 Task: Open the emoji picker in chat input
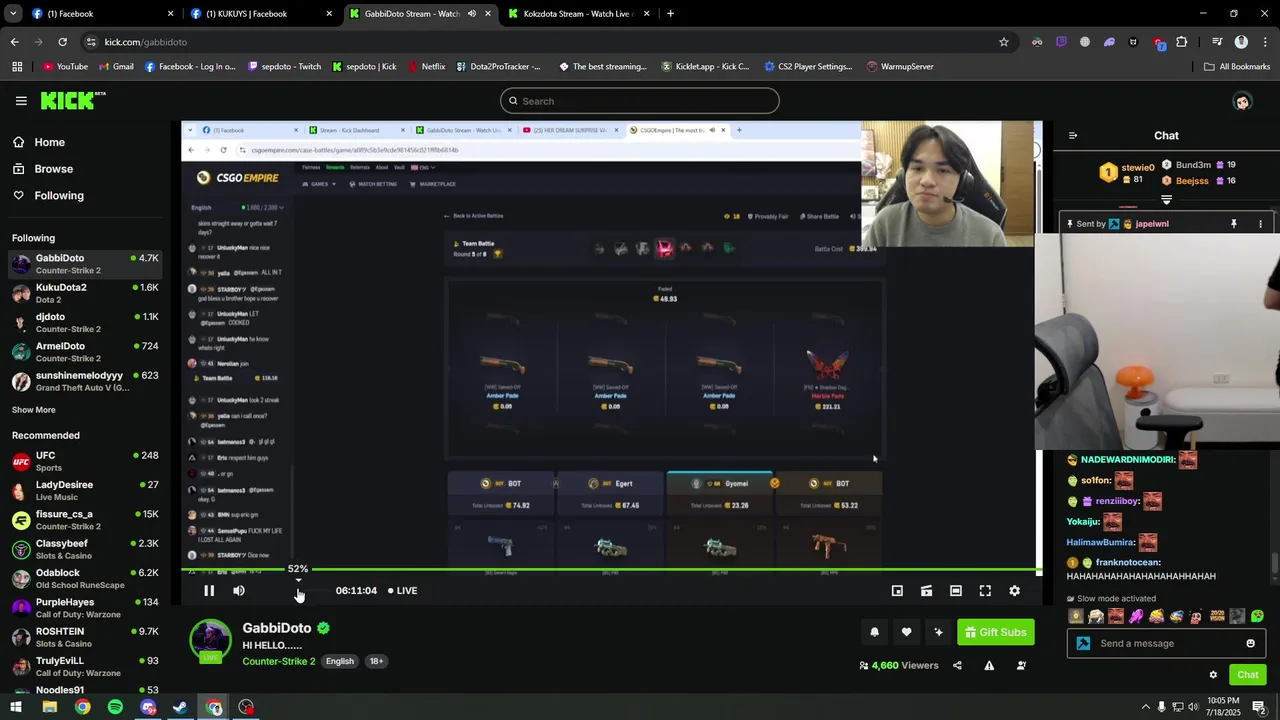[1250, 643]
